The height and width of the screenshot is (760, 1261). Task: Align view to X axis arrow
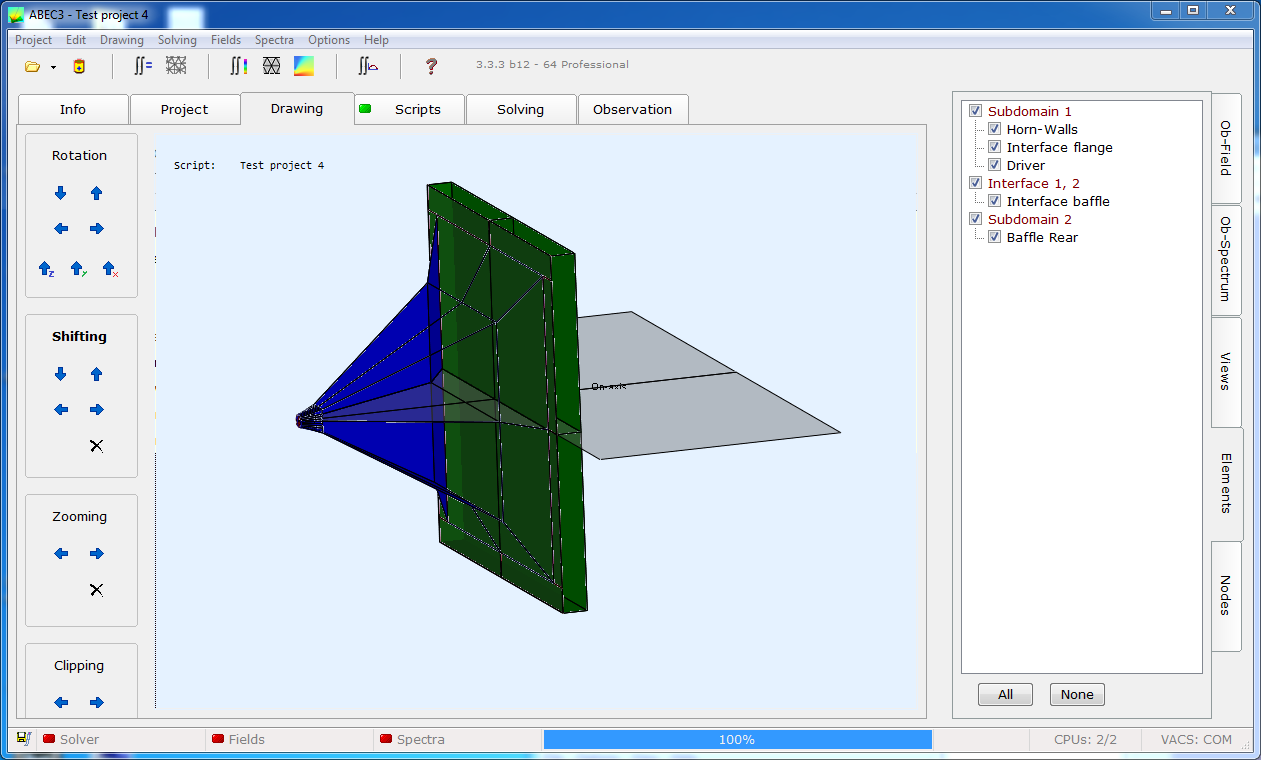(110, 269)
